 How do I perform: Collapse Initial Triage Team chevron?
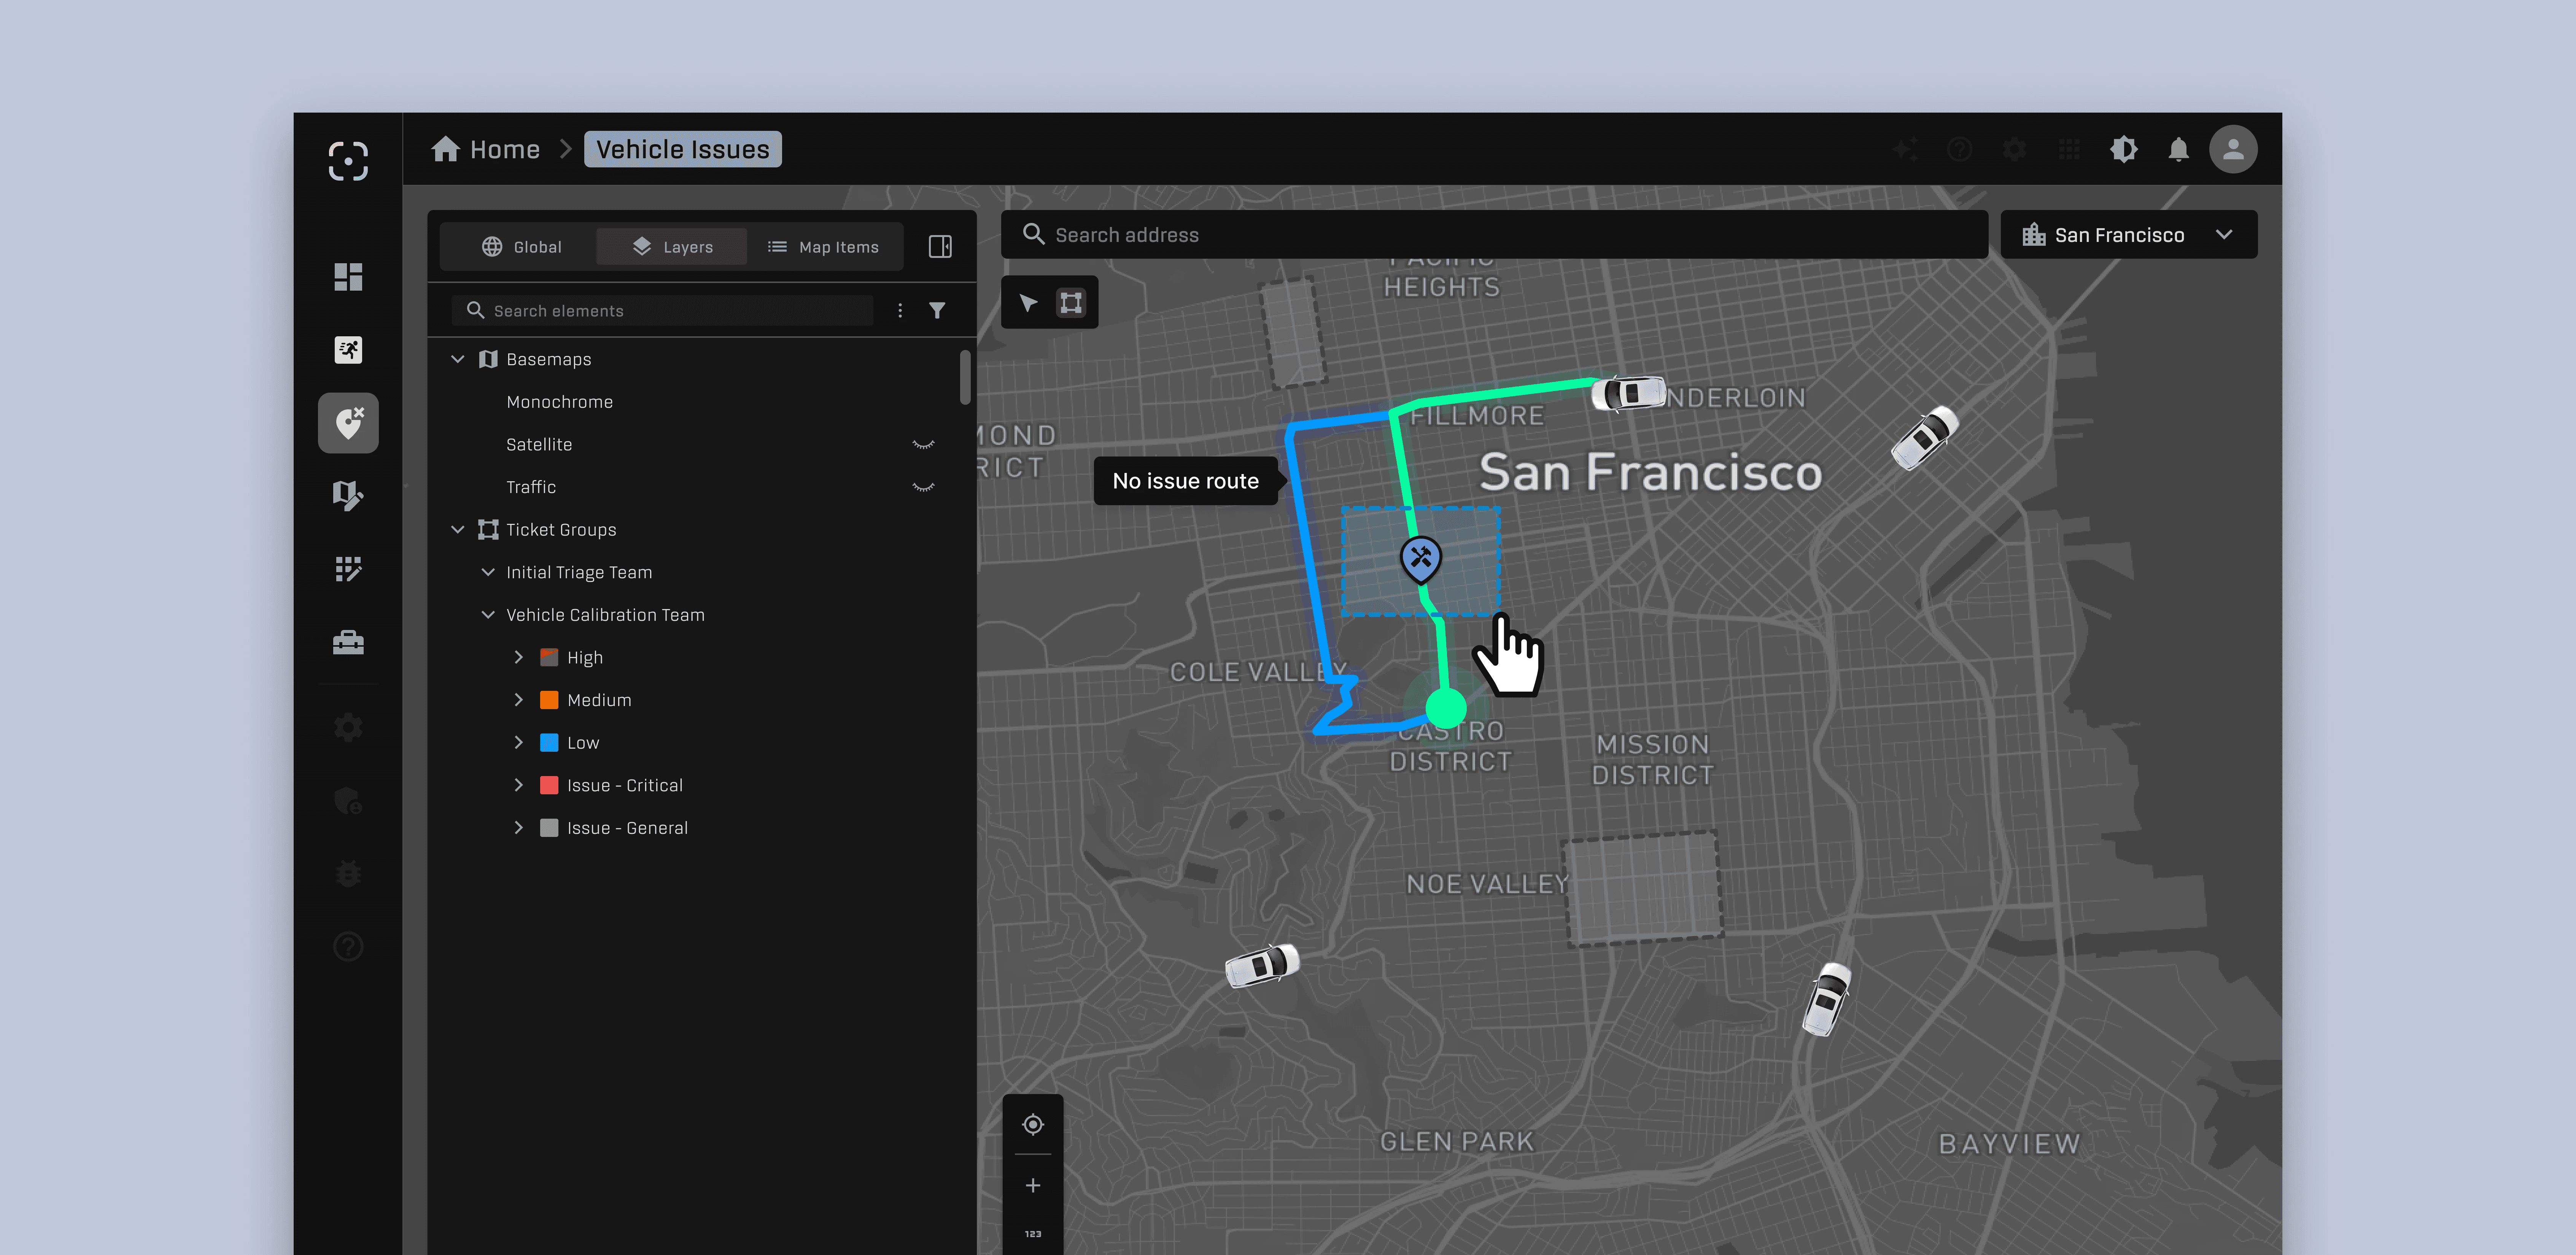(x=488, y=572)
